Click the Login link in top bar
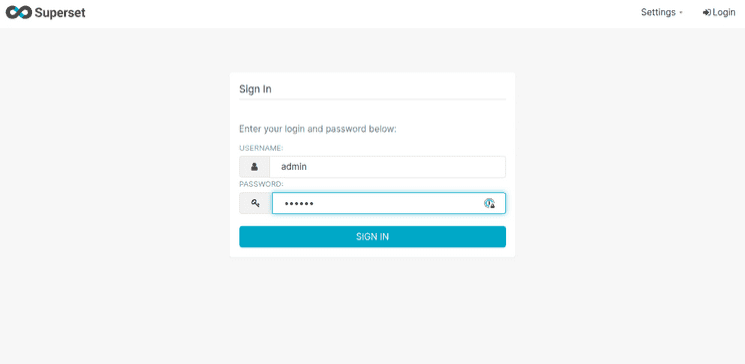The height and width of the screenshot is (364, 745). [719, 12]
